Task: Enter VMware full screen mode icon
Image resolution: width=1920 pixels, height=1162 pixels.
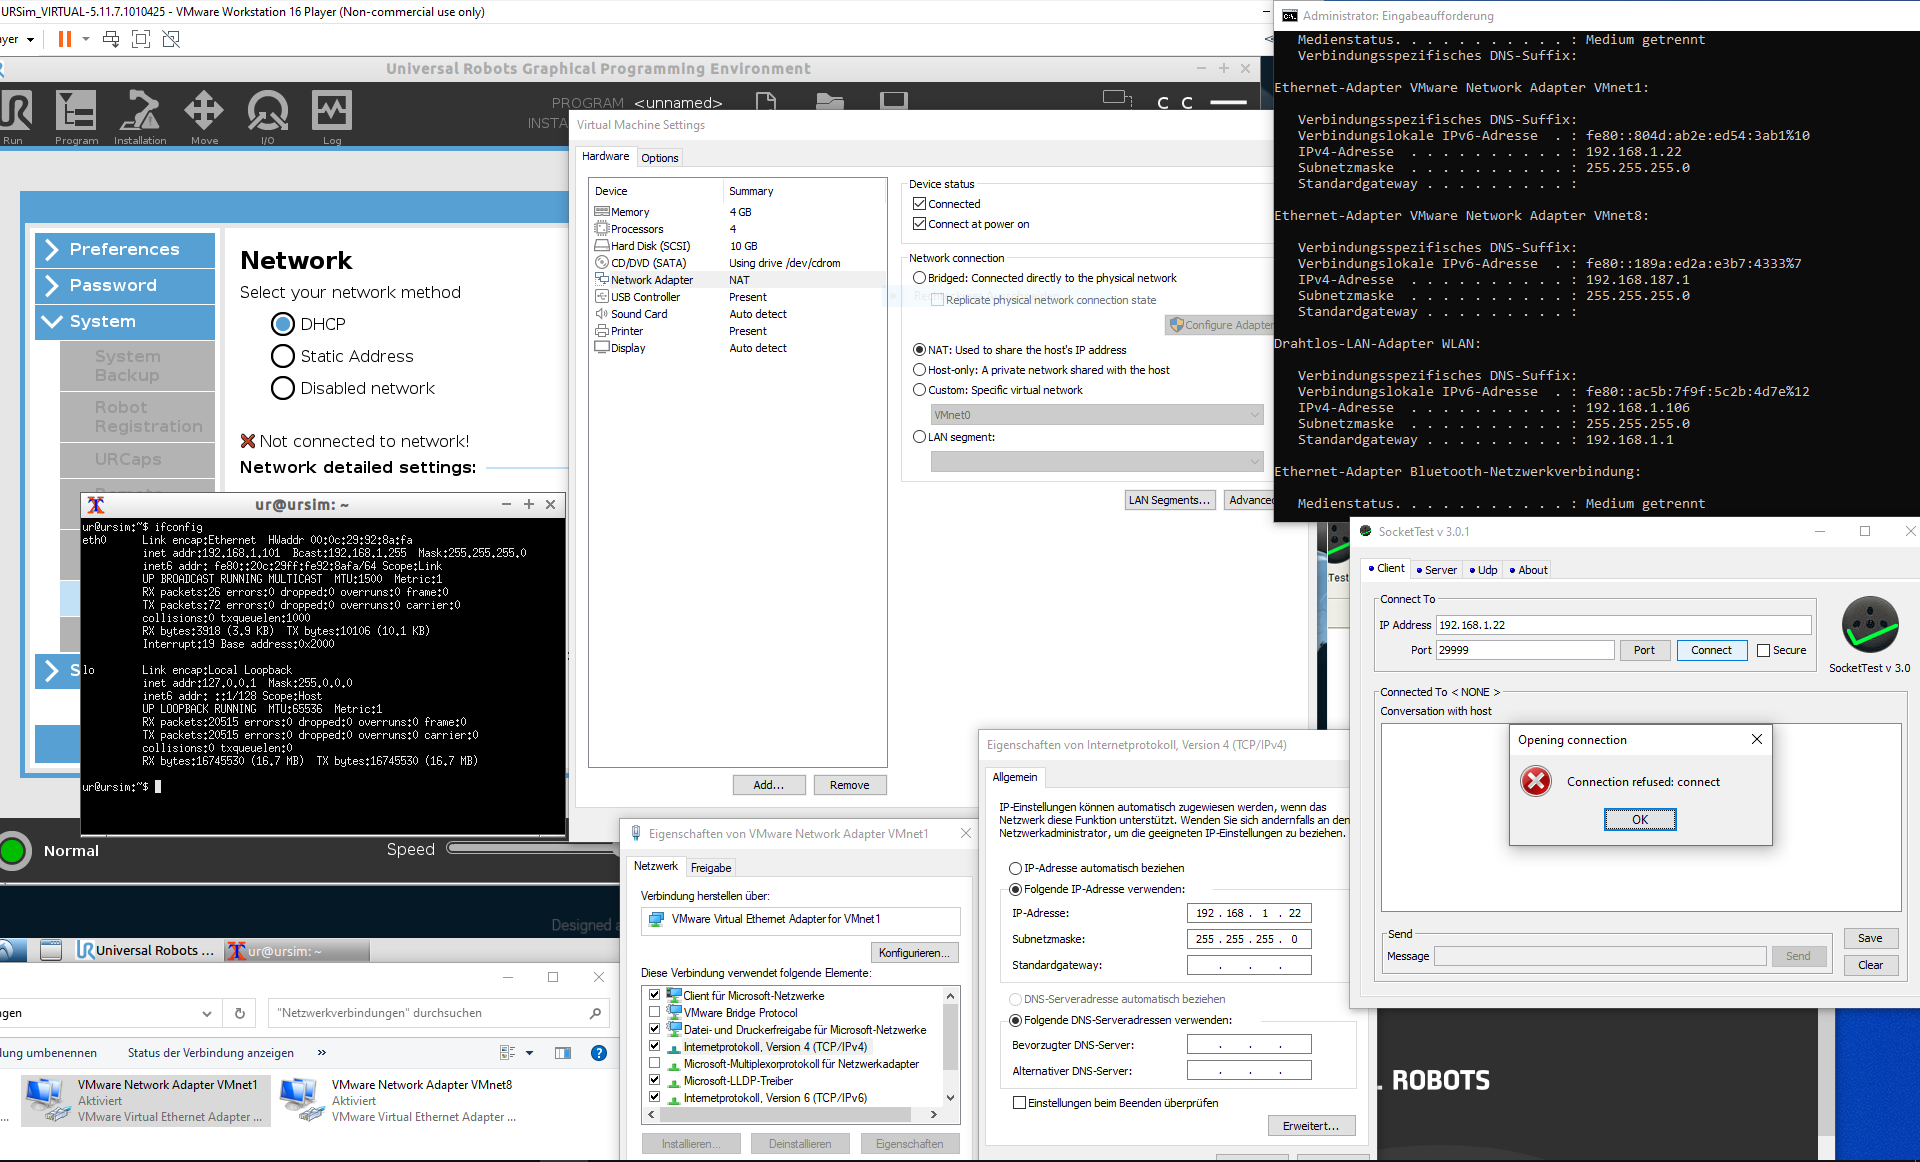Action: (x=141, y=39)
